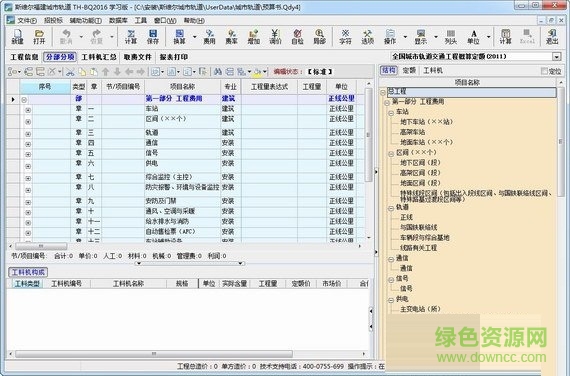Select the 工料机 tab in the right panel

[433, 71]
